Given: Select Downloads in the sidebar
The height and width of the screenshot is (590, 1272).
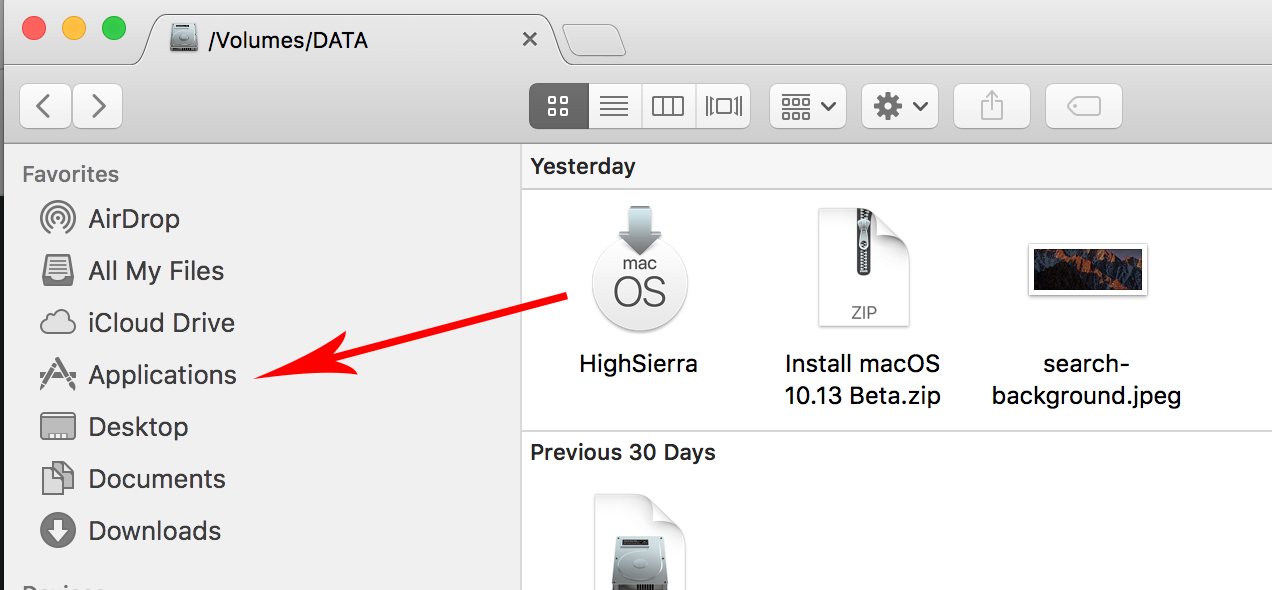Looking at the screenshot, I should point(154,530).
